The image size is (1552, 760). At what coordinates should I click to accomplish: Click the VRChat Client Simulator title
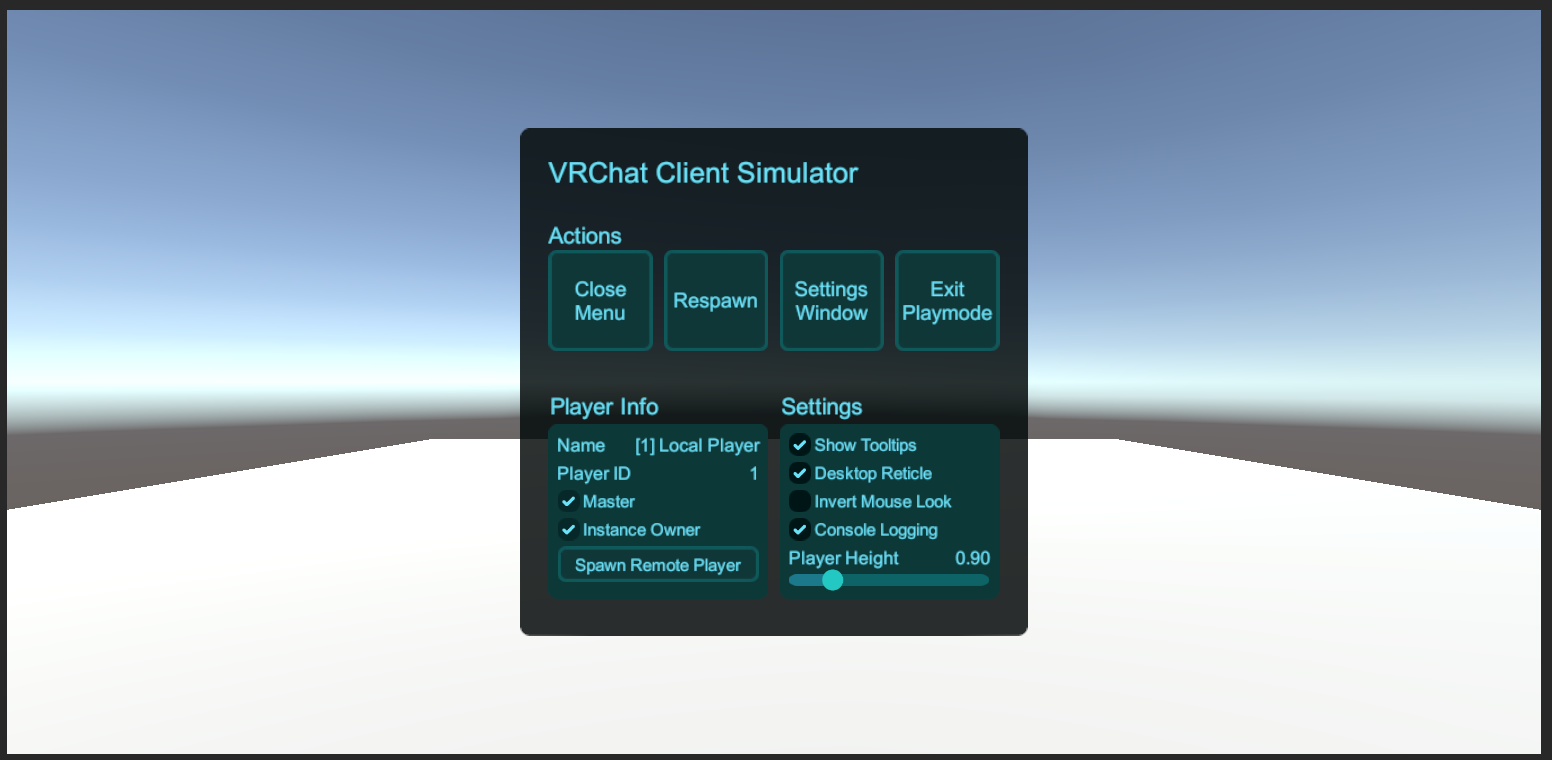point(703,173)
